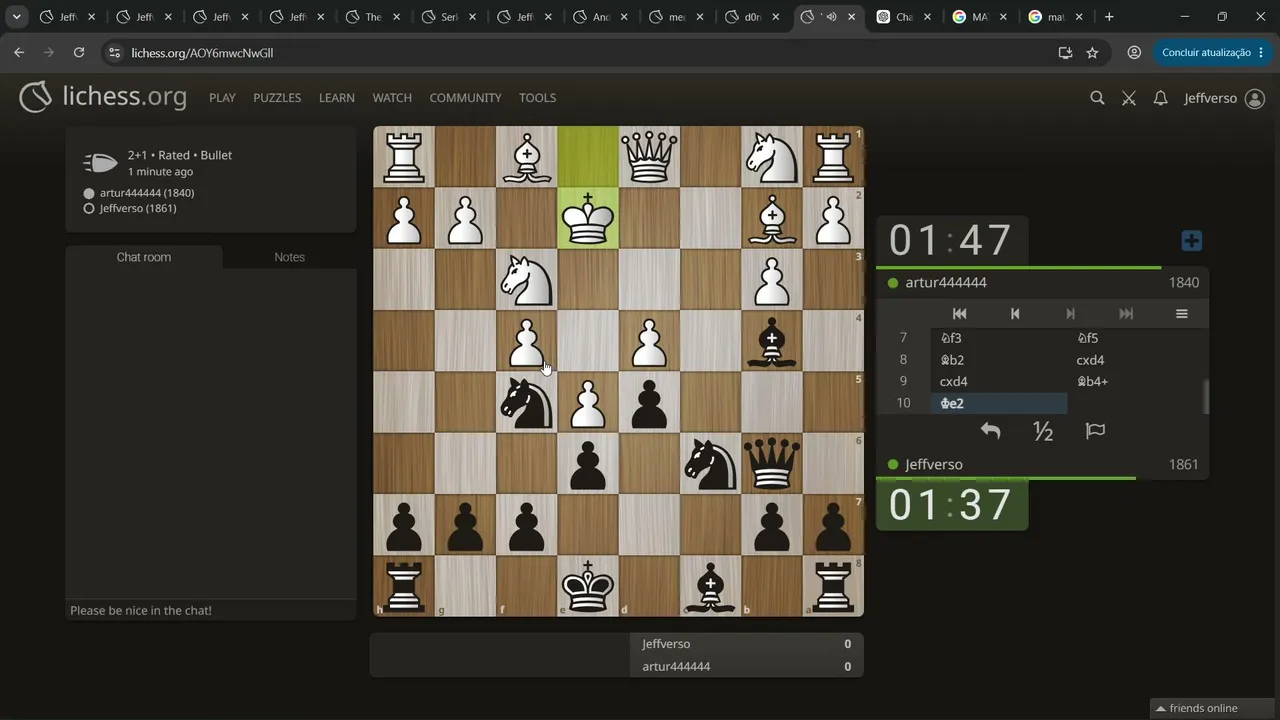This screenshot has width=1280, height=720.
Task: Click the white queen on d1
Action: coord(649,157)
